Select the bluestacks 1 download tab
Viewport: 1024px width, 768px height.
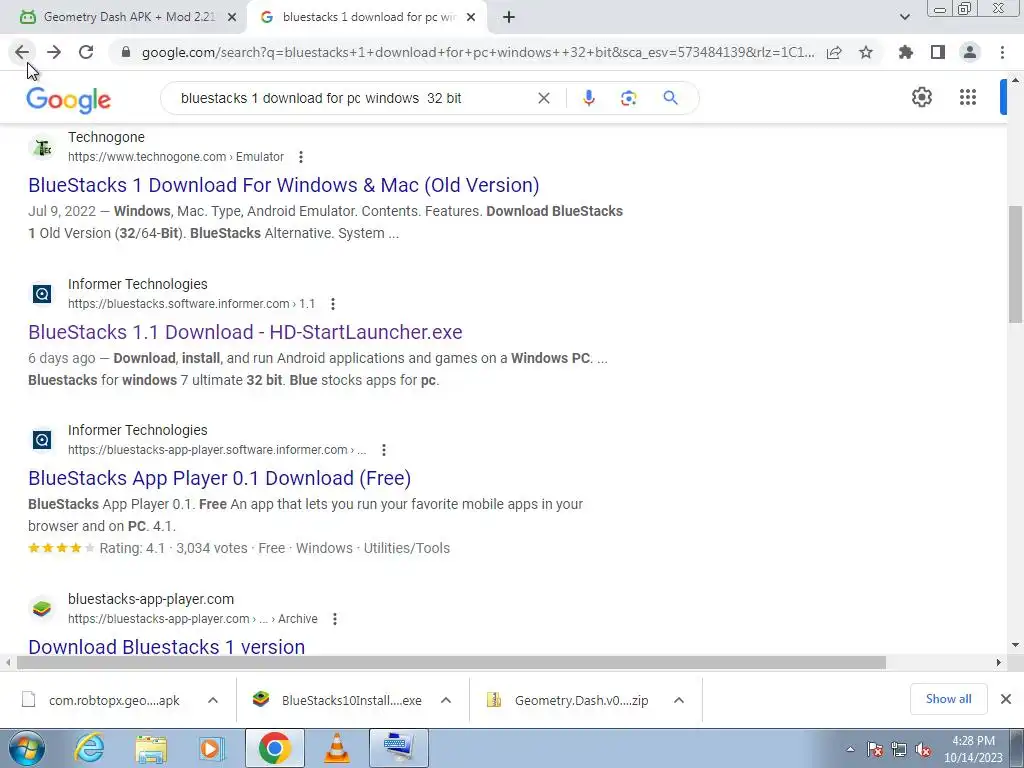click(x=367, y=17)
